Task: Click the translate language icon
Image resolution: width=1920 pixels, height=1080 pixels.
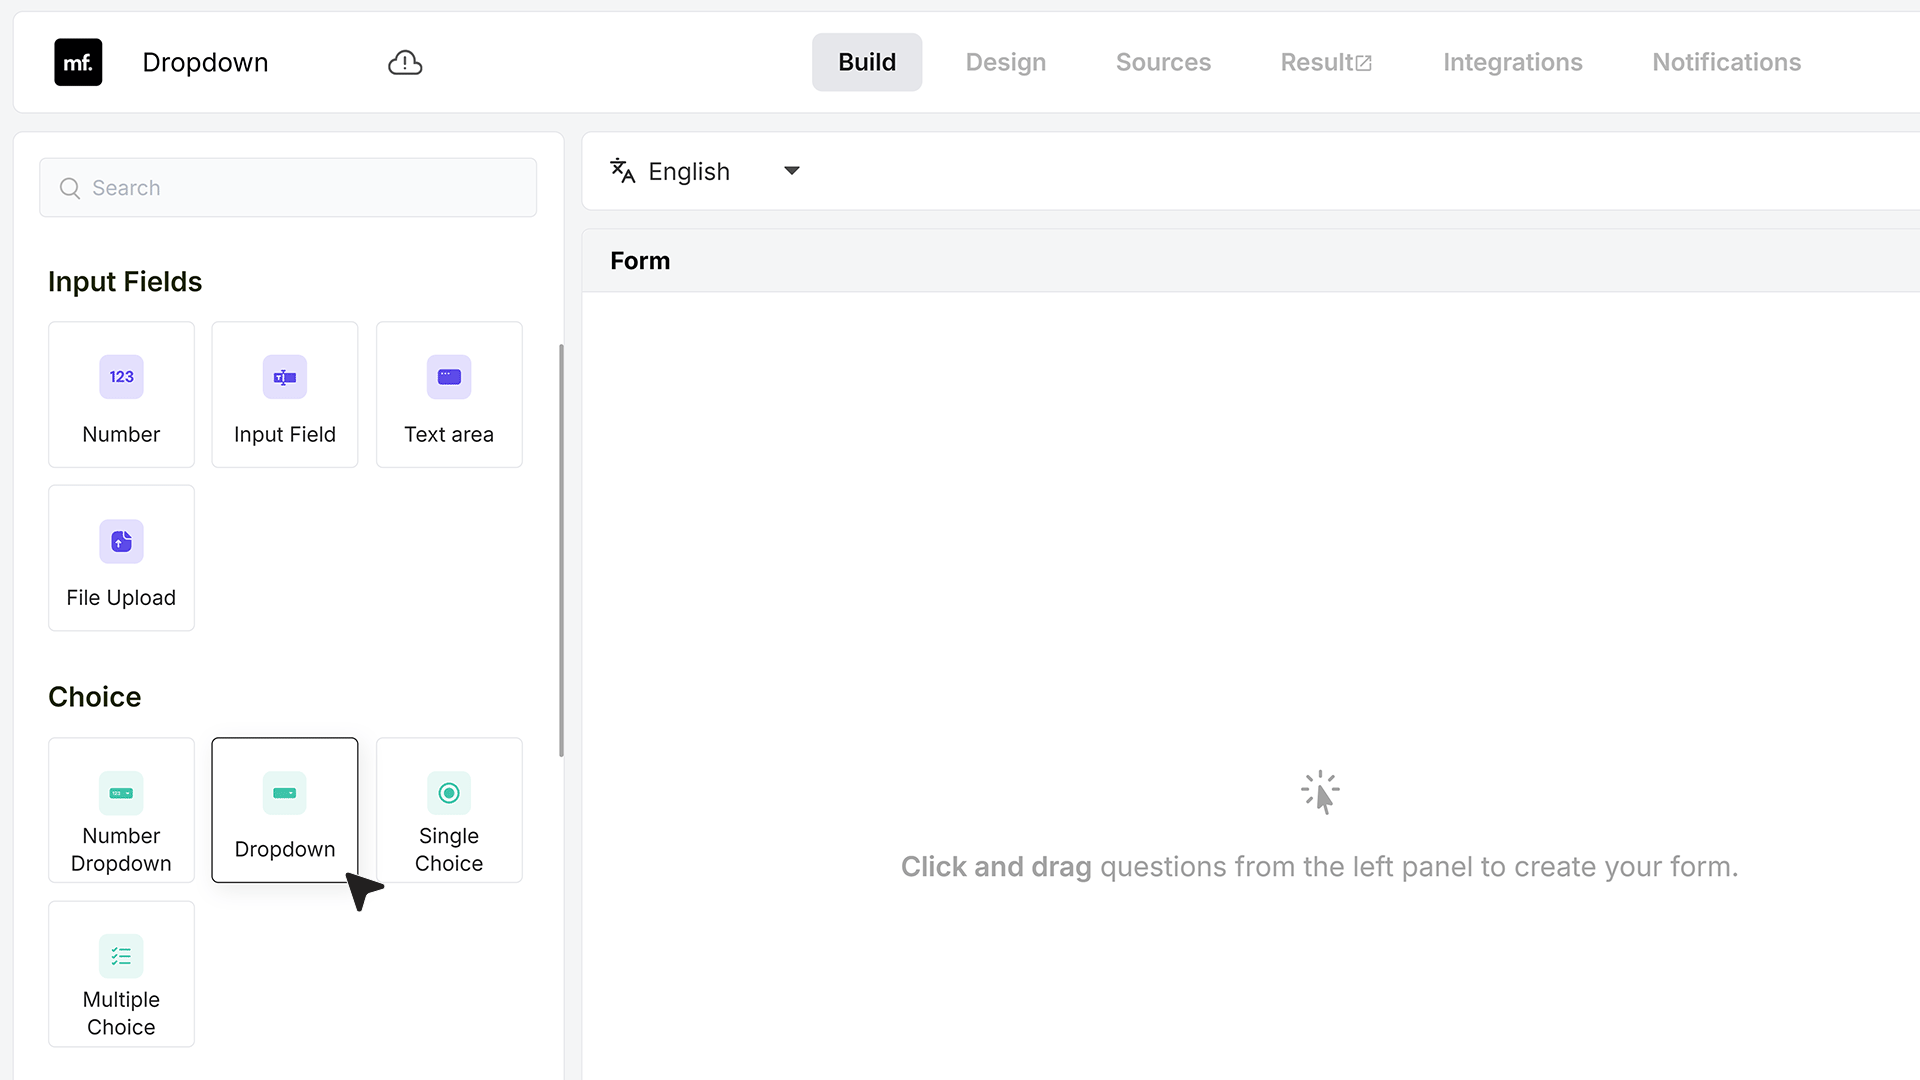Action: (623, 171)
